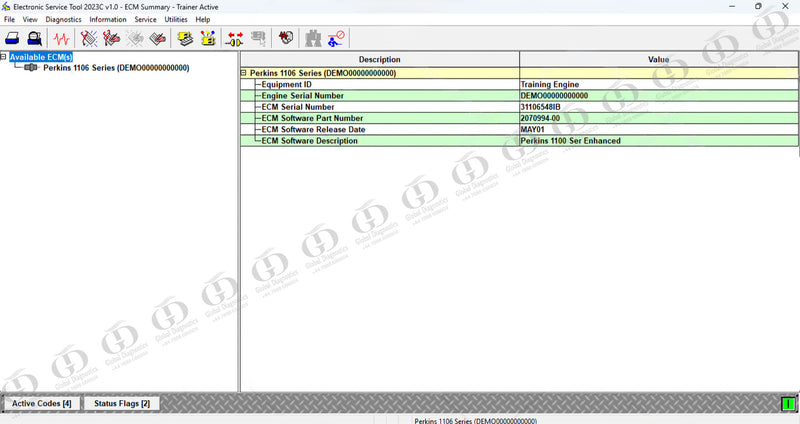Select the Engine Serial Number row
The width and height of the screenshot is (800, 424).
click(519, 95)
